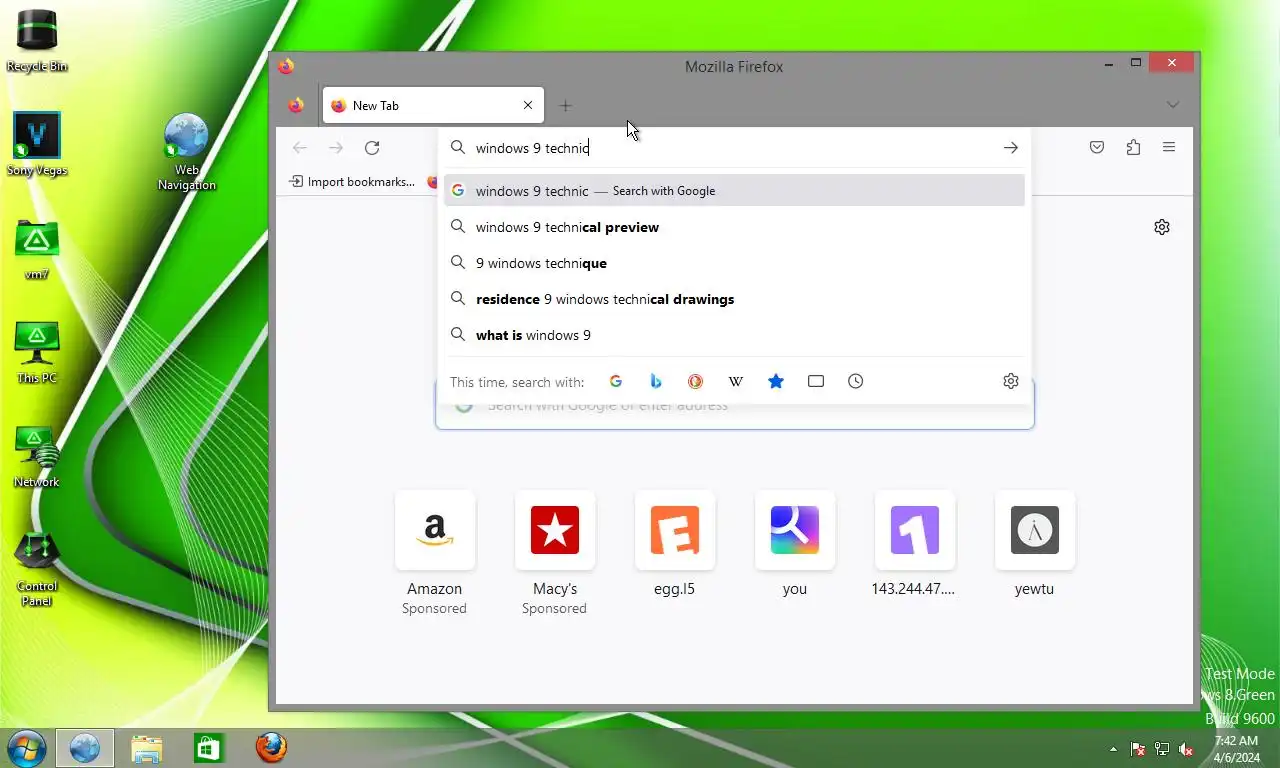This screenshot has width=1280, height=768.
Task: Close the New Tab tab
Action: pyautogui.click(x=528, y=105)
